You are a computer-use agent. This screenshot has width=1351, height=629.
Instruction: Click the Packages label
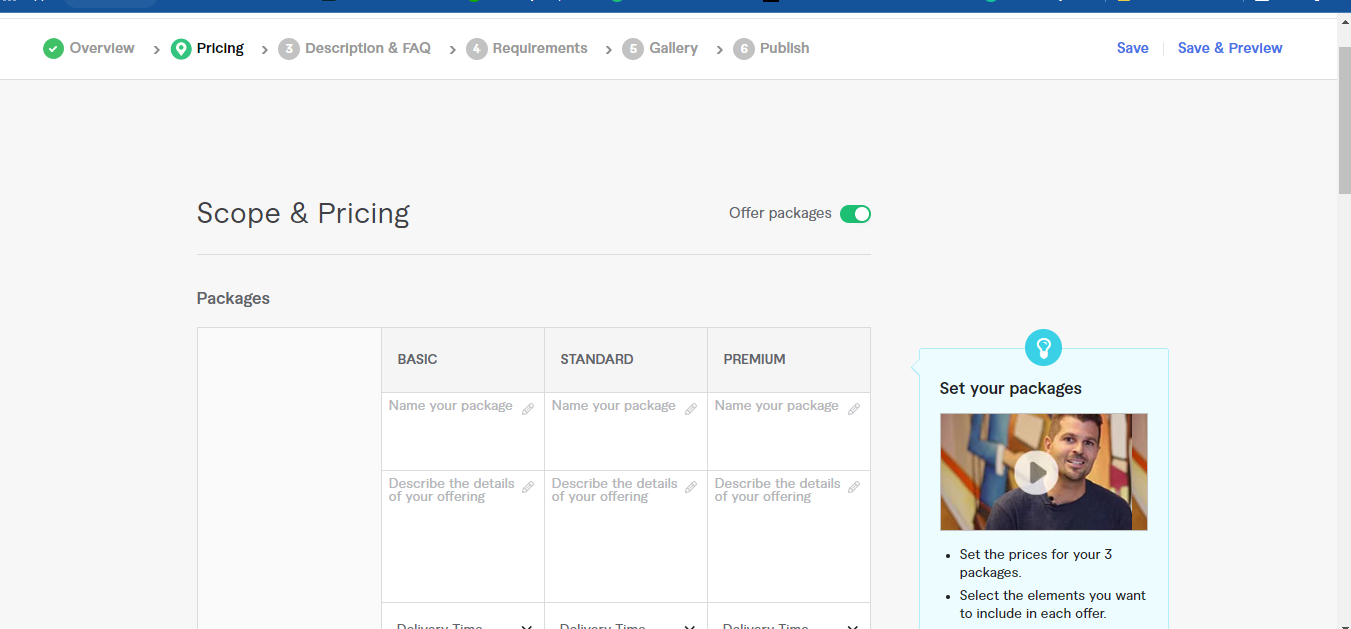(233, 298)
